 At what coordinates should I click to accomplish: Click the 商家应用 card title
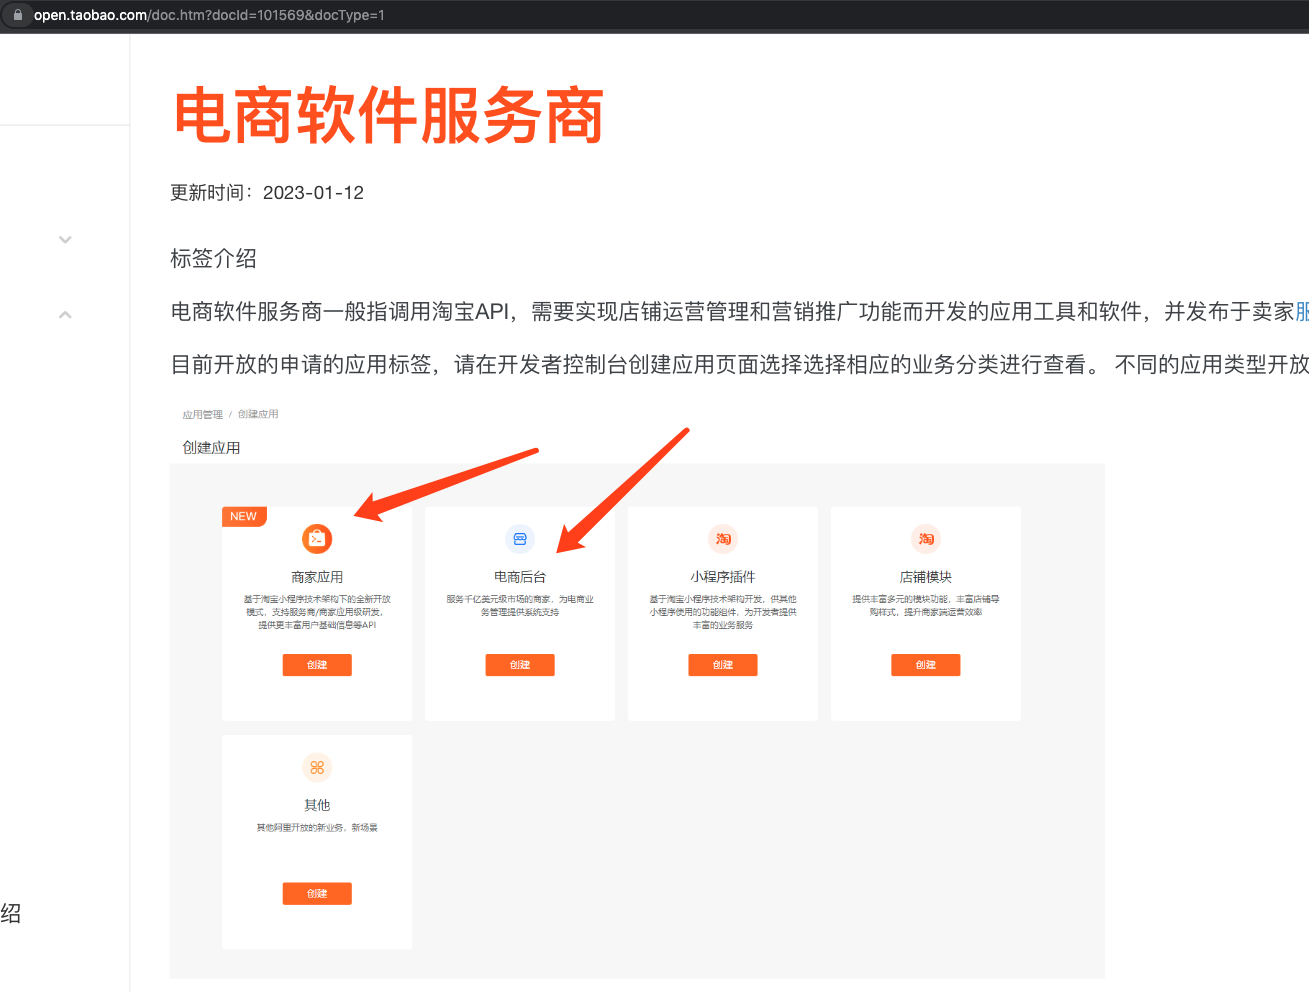tap(317, 577)
